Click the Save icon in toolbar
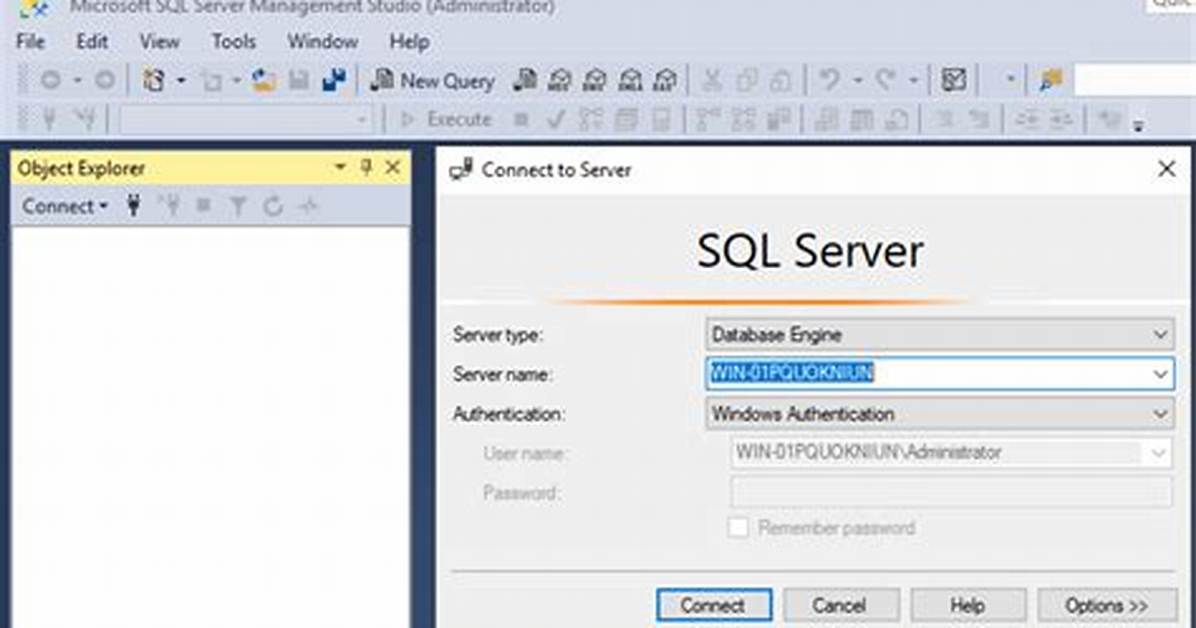 [298, 79]
